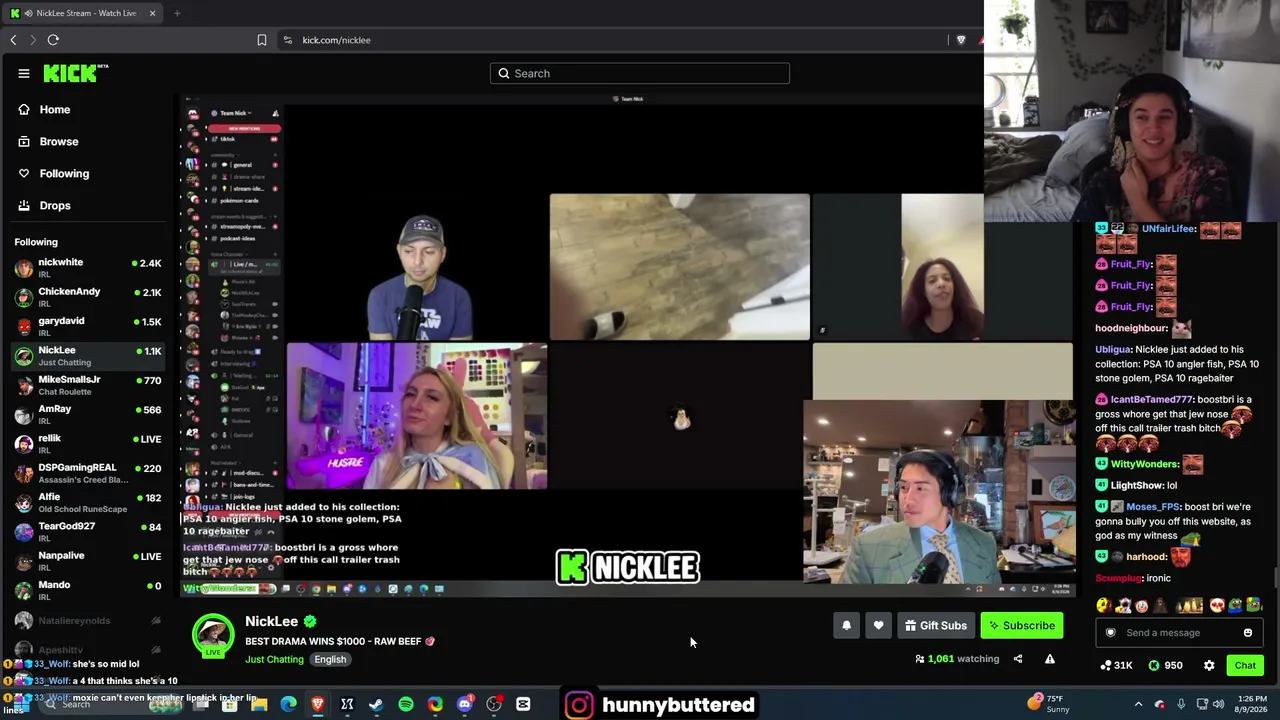
Task: Open rellik channel from following list
Action: [x=88, y=444]
